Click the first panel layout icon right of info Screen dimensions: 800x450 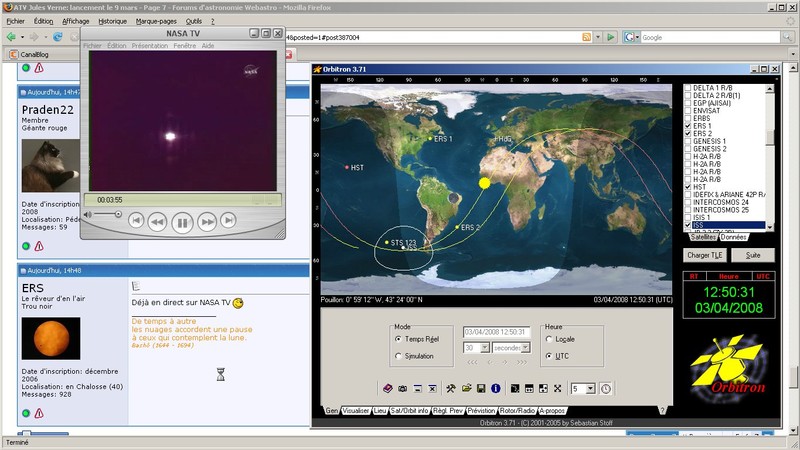515,388
